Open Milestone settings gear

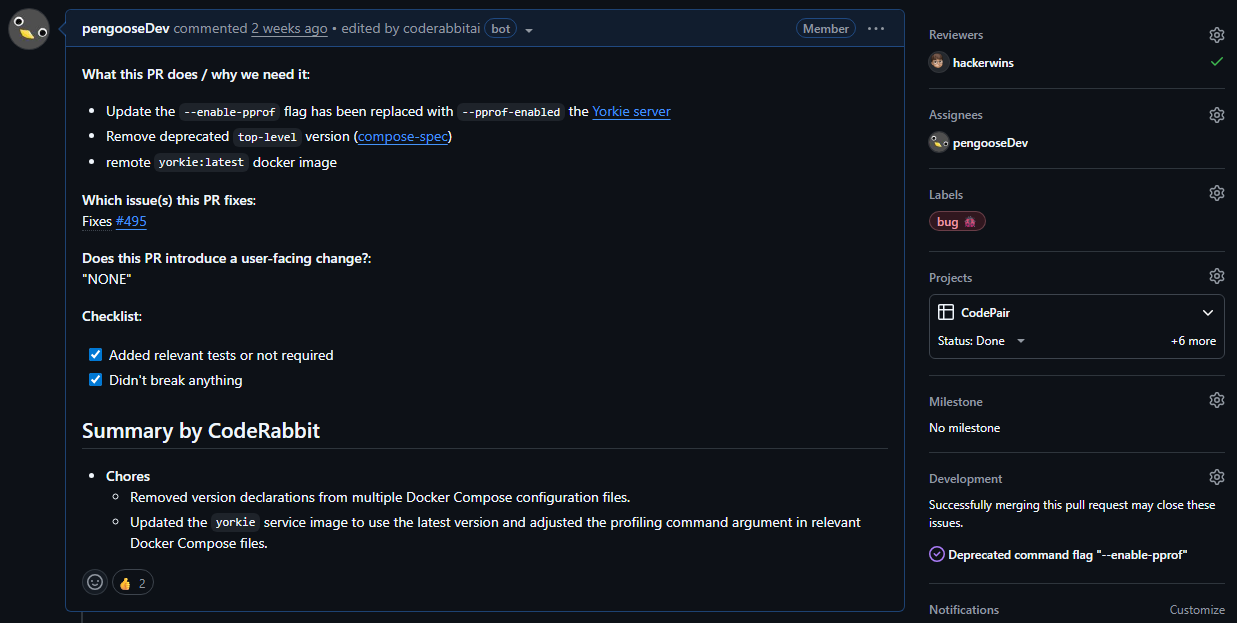coord(1216,400)
